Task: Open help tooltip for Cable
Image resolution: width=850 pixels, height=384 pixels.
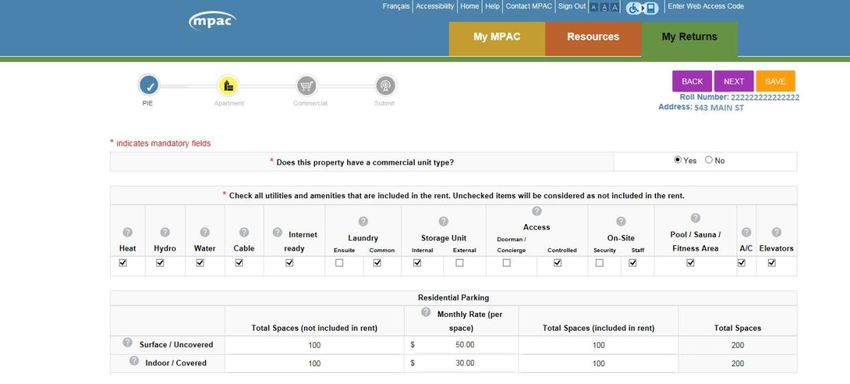Action: 244,232
